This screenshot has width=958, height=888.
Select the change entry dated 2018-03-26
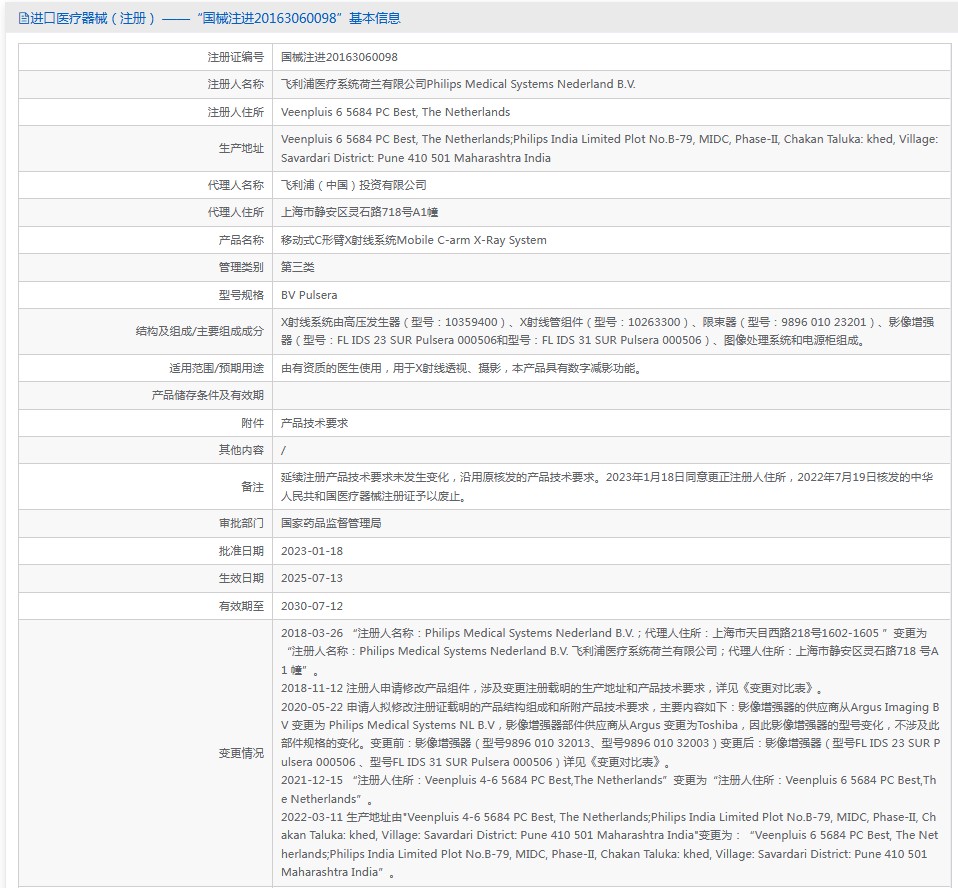pyautogui.click(x=610, y=651)
